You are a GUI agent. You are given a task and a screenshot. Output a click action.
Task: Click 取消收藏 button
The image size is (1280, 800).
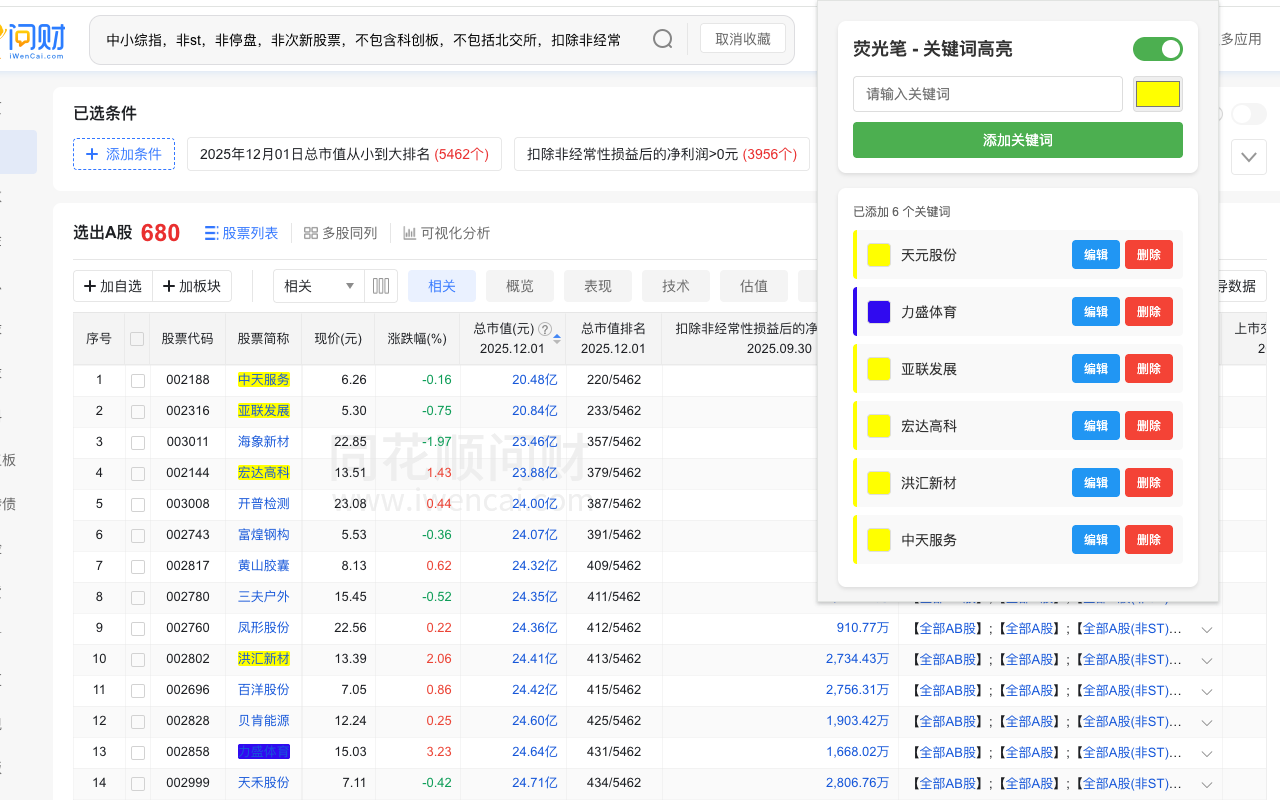click(x=743, y=39)
